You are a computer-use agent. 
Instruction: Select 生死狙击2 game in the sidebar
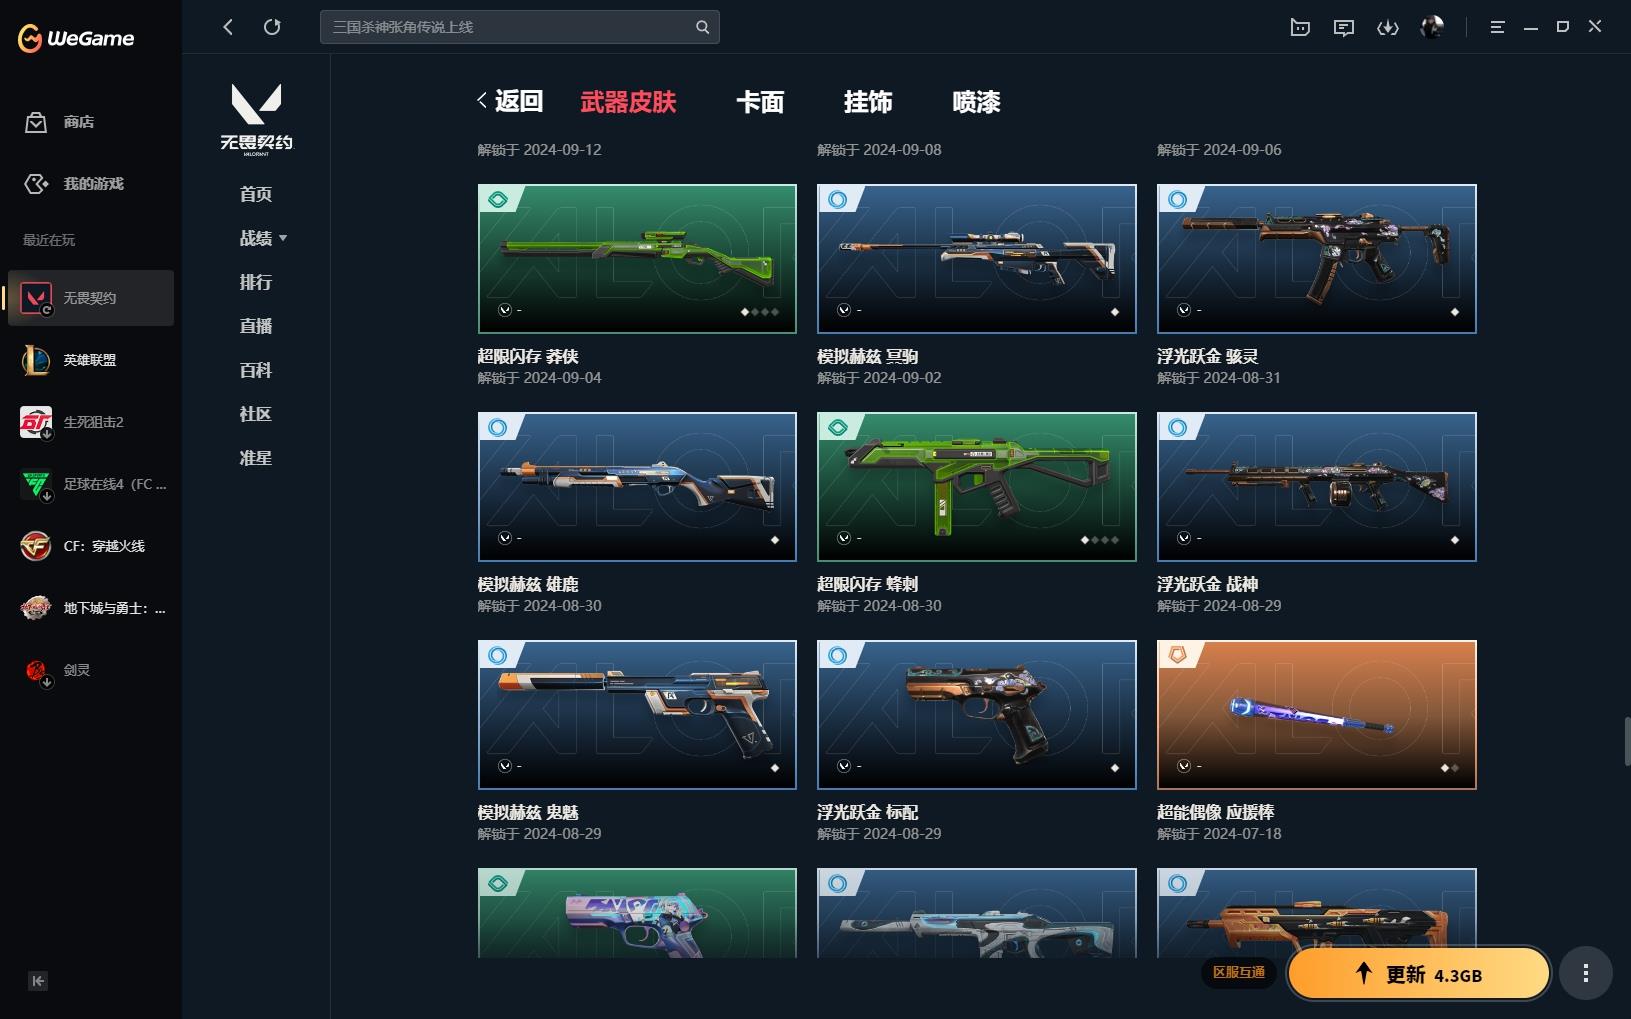pos(91,422)
